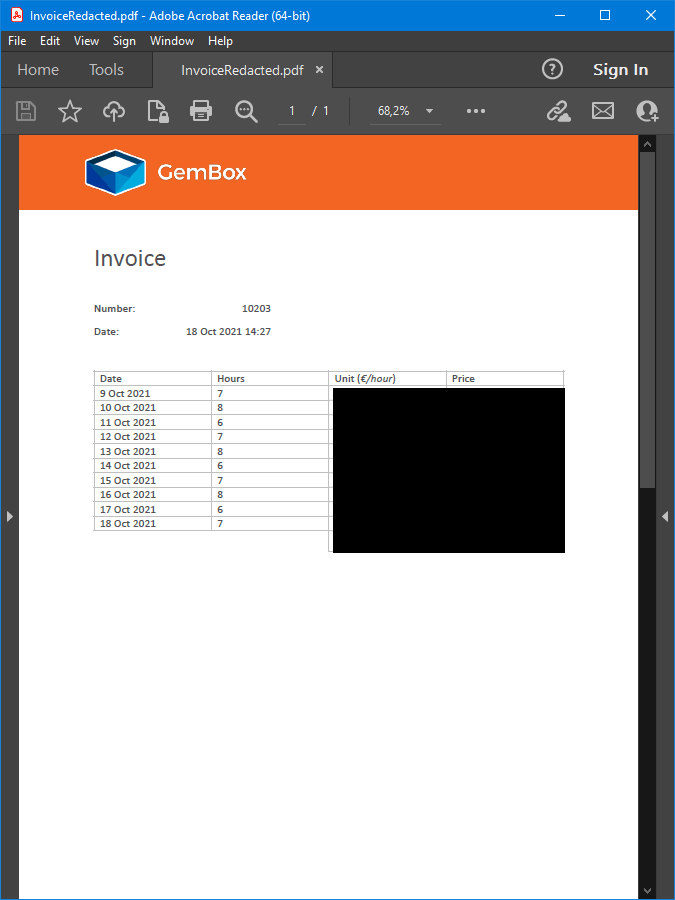675x900 pixels.
Task: Show more tools via the ellipsis
Action: click(x=476, y=111)
